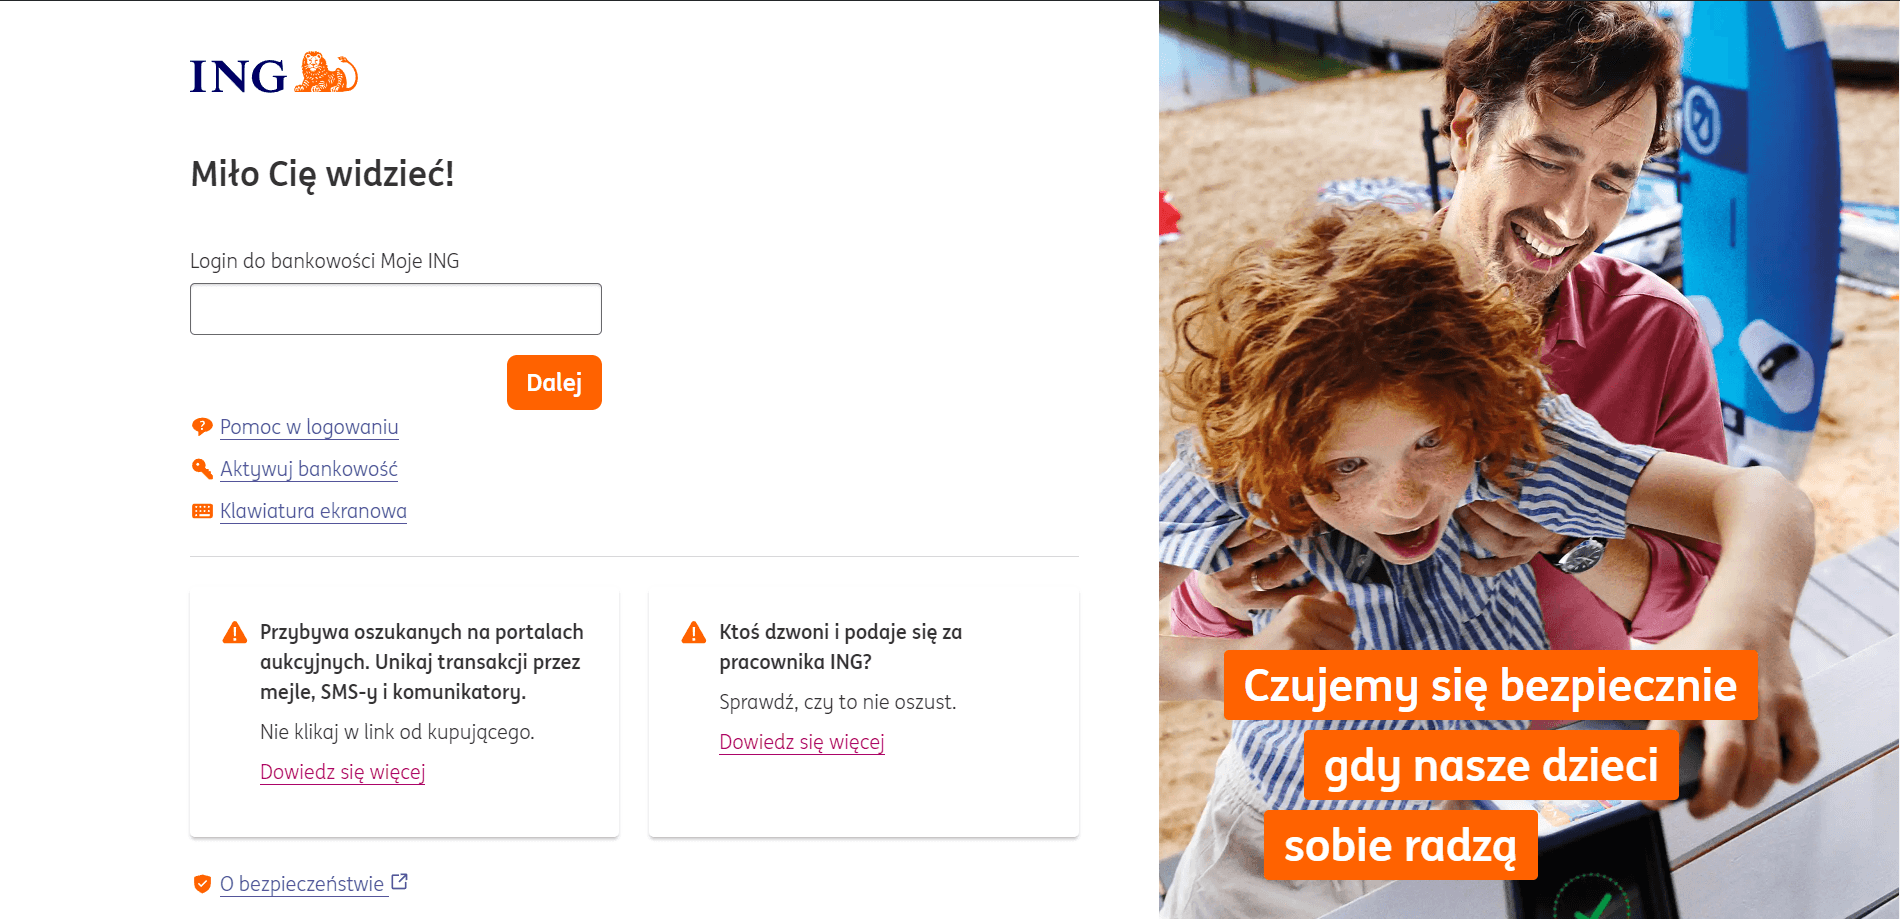Image resolution: width=1900 pixels, height=919 pixels.
Task: Open the Klawiatura ekranowa link
Action: click(x=313, y=511)
